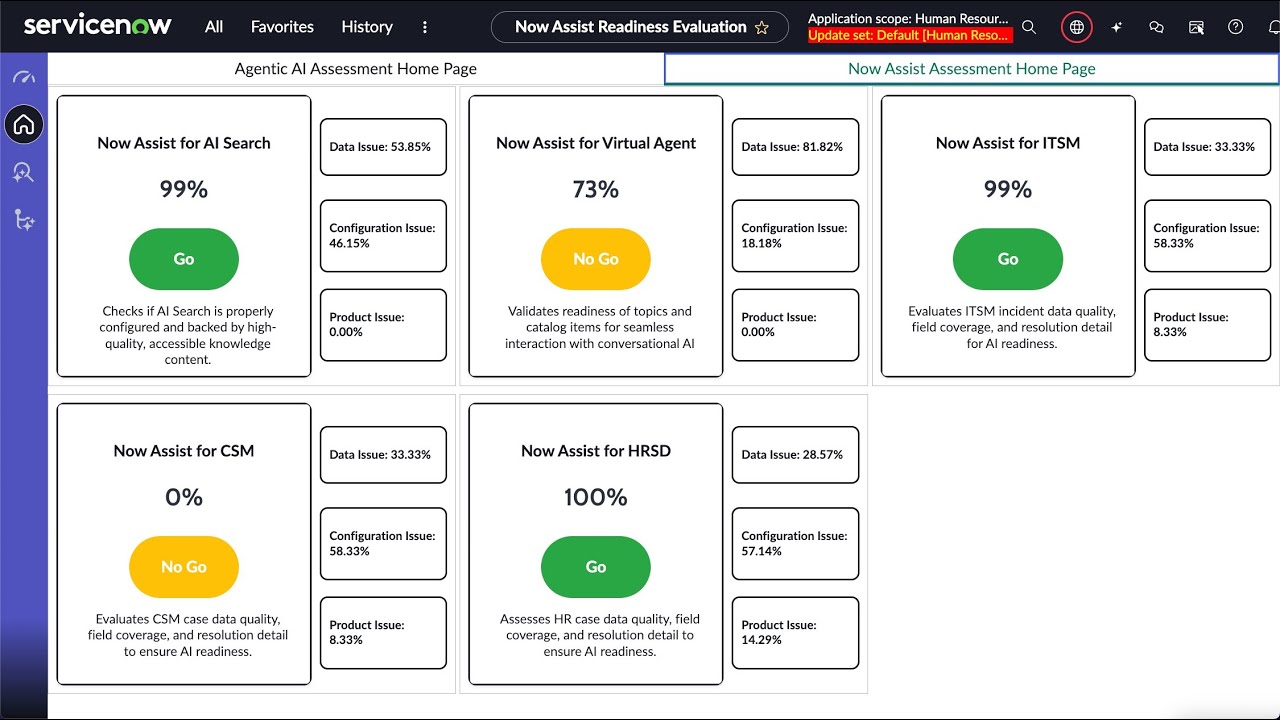This screenshot has height=720, width=1280.
Task: Select the agentic workflows icon in sidebar
Action: tap(24, 220)
